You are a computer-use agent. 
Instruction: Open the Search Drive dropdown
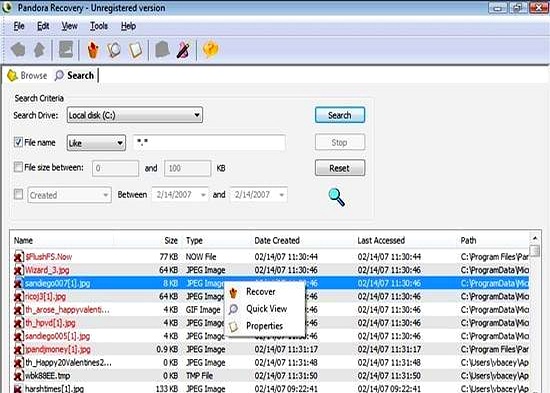(135, 115)
